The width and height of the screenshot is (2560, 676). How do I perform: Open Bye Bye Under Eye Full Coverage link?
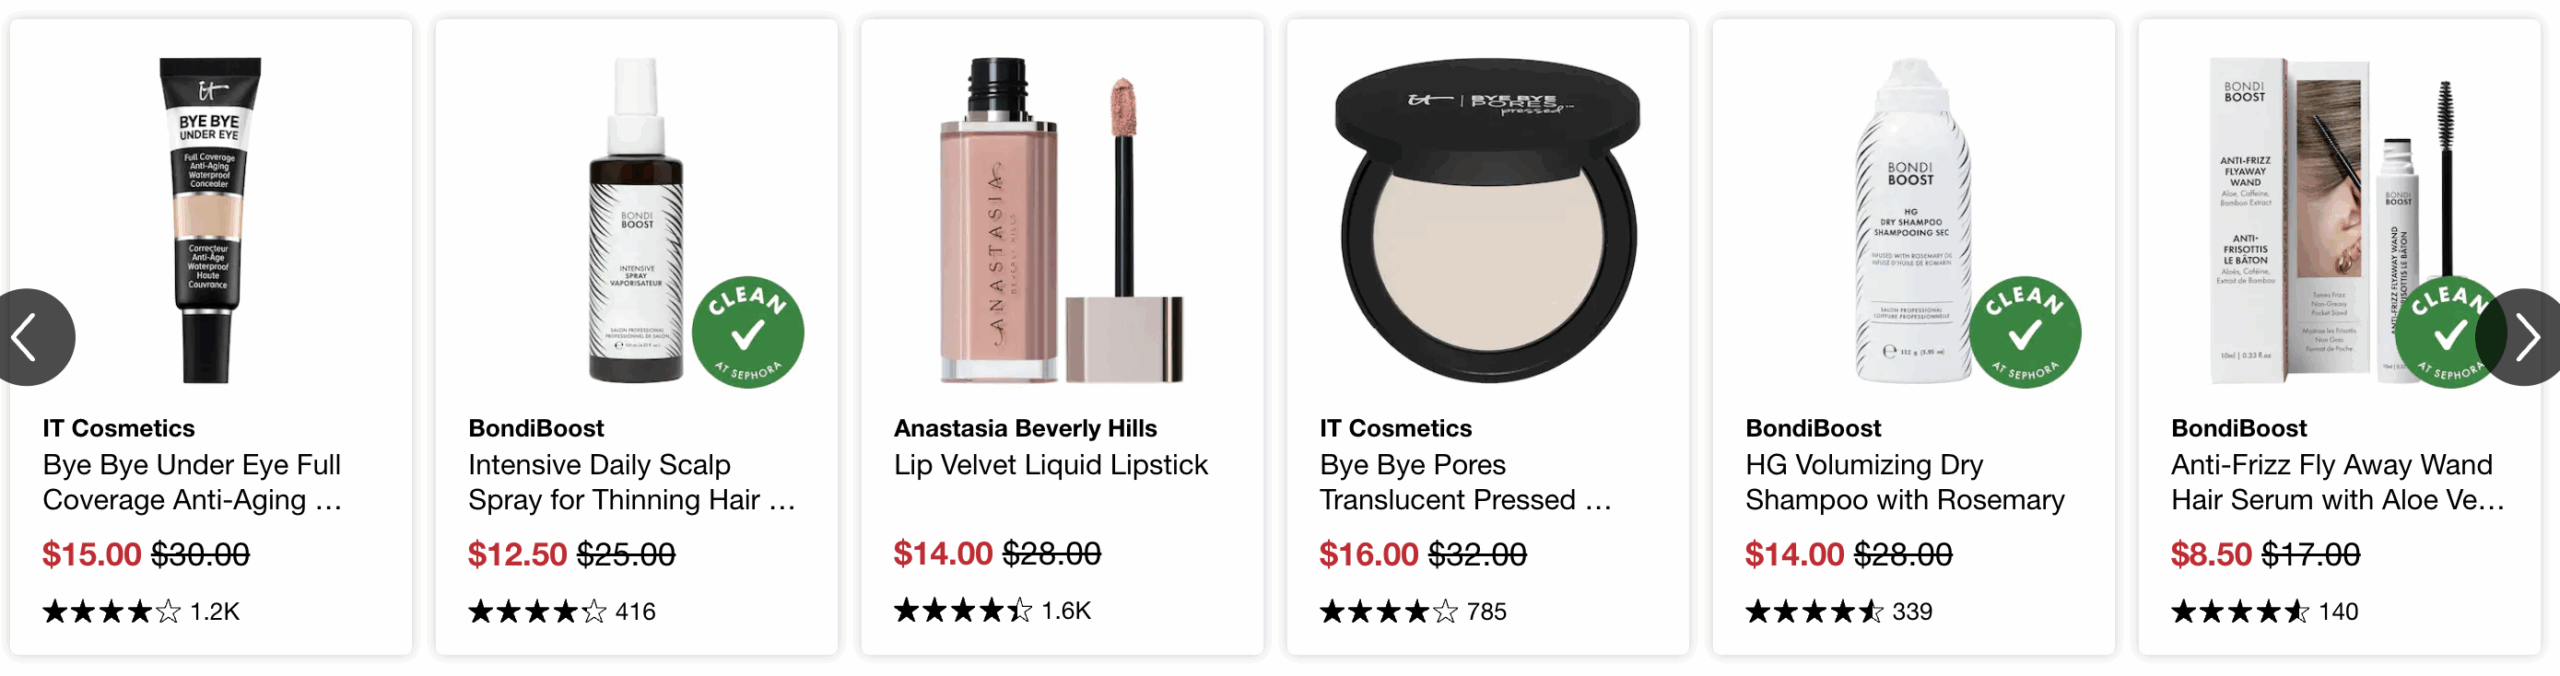(x=192, y=482)
